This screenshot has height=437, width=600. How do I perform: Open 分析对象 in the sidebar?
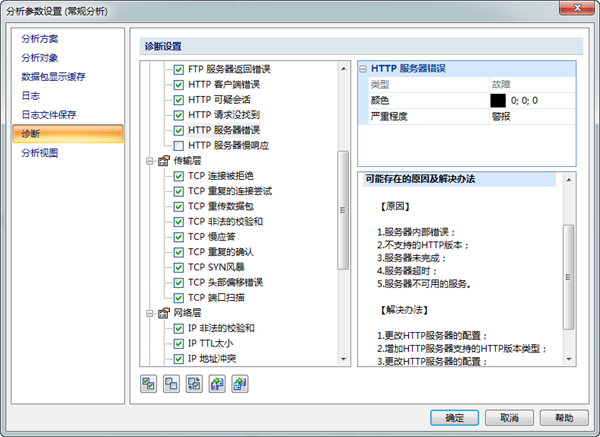click(x=40, y=58)
